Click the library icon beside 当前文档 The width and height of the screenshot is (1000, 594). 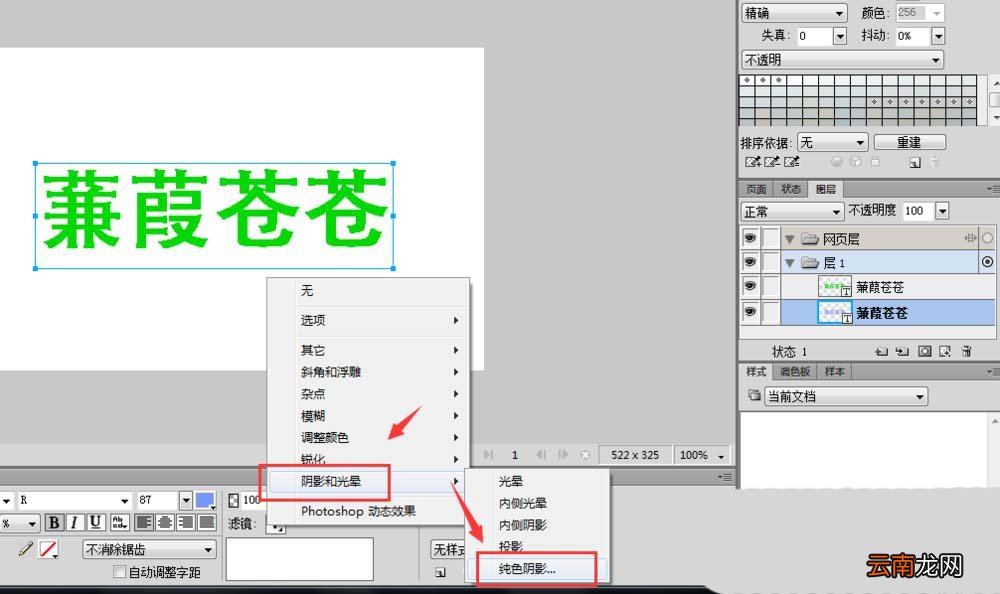[754, 395]
